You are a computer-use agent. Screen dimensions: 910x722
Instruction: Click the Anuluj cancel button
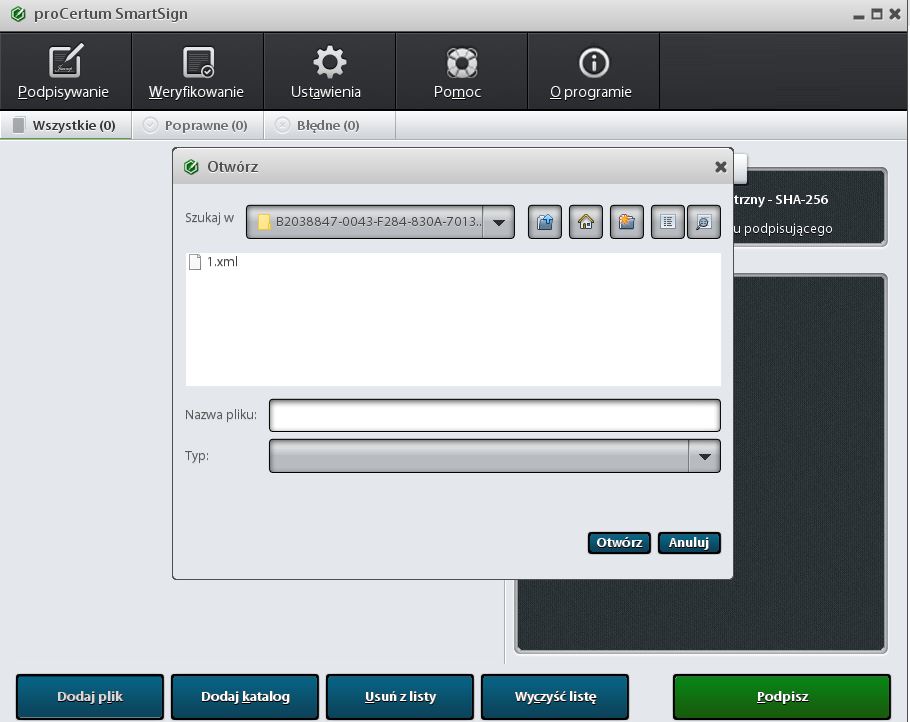(x=689, y=543)
